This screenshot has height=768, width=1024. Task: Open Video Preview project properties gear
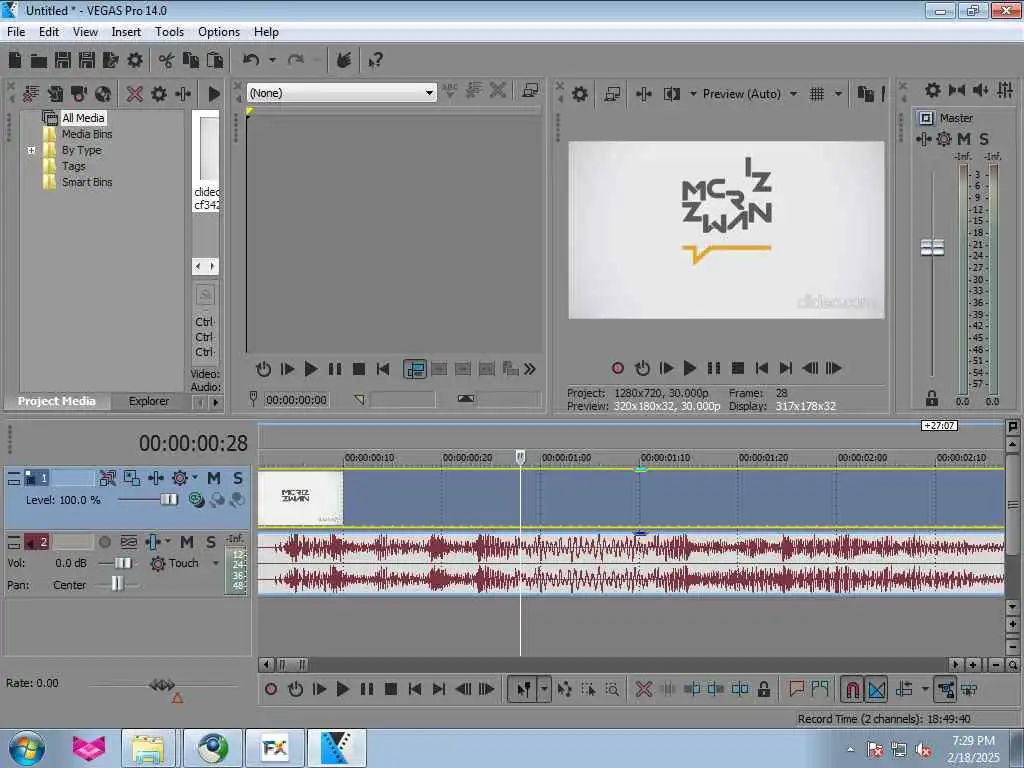click(x=580, y=94)
